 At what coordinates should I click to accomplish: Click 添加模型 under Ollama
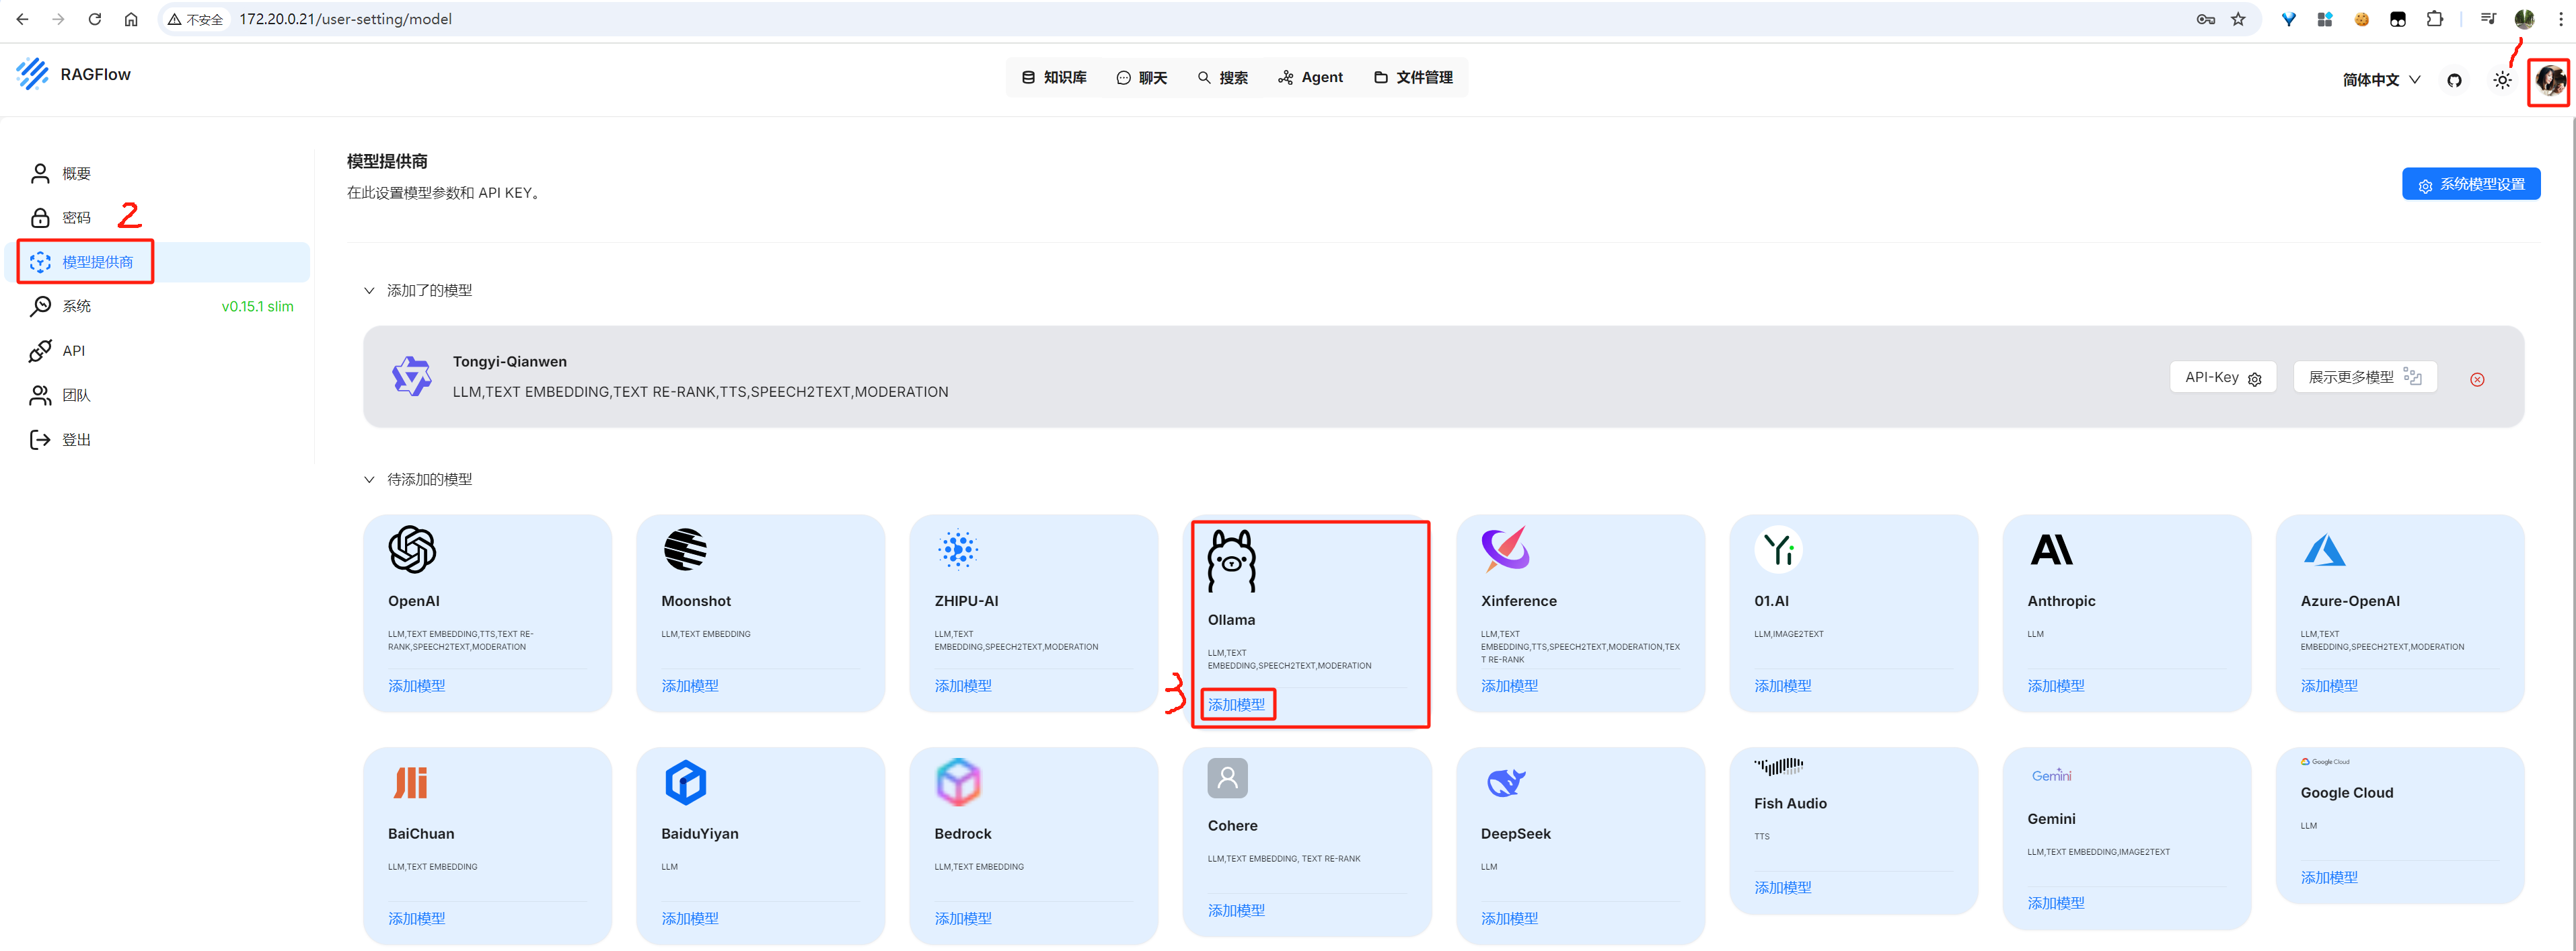1236,704
